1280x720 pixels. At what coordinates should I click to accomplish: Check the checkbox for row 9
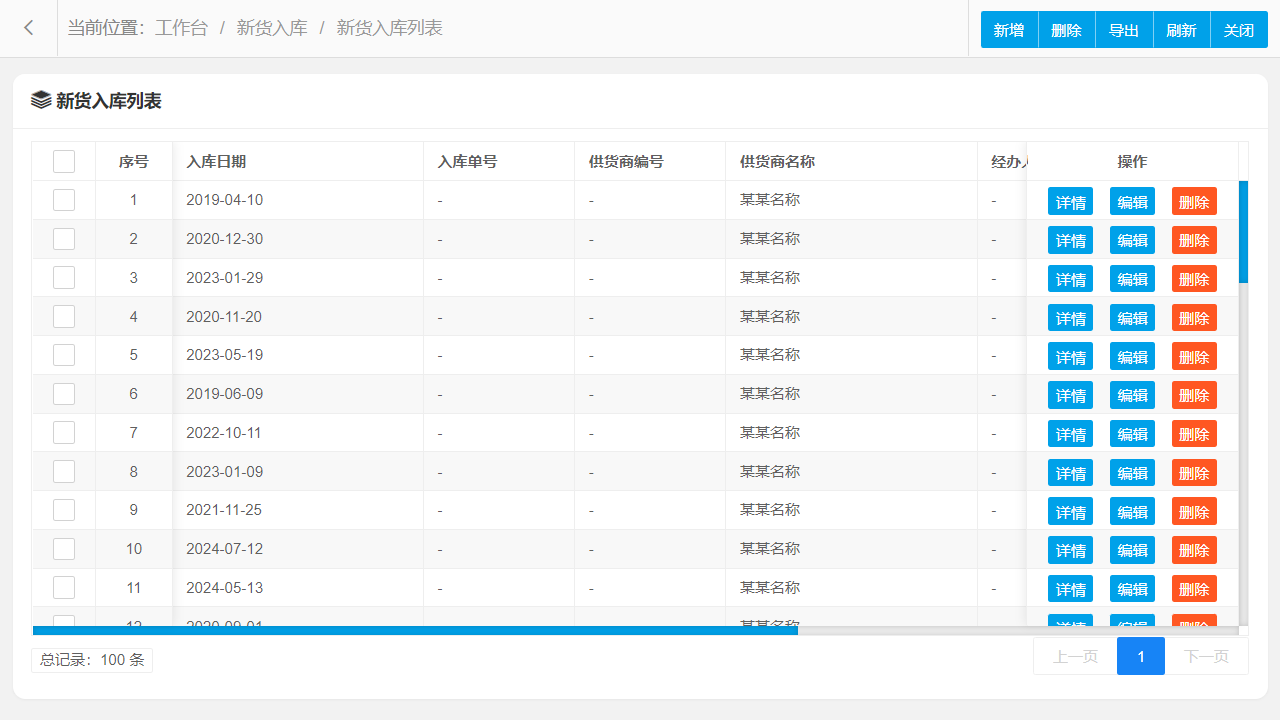64,510
